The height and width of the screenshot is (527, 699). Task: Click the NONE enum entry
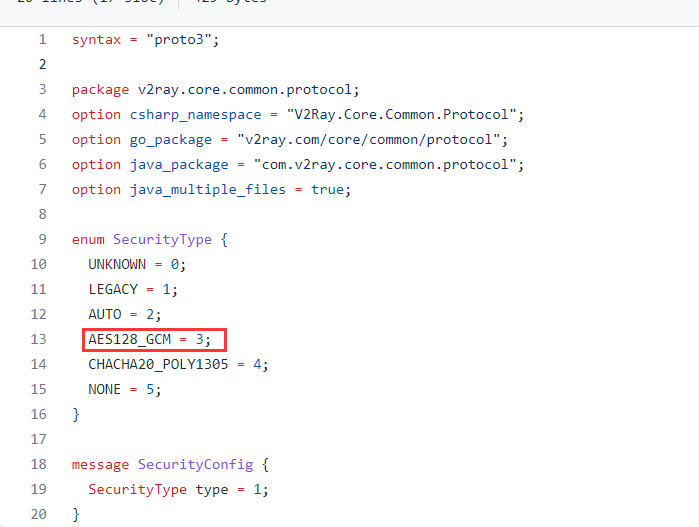104,389
